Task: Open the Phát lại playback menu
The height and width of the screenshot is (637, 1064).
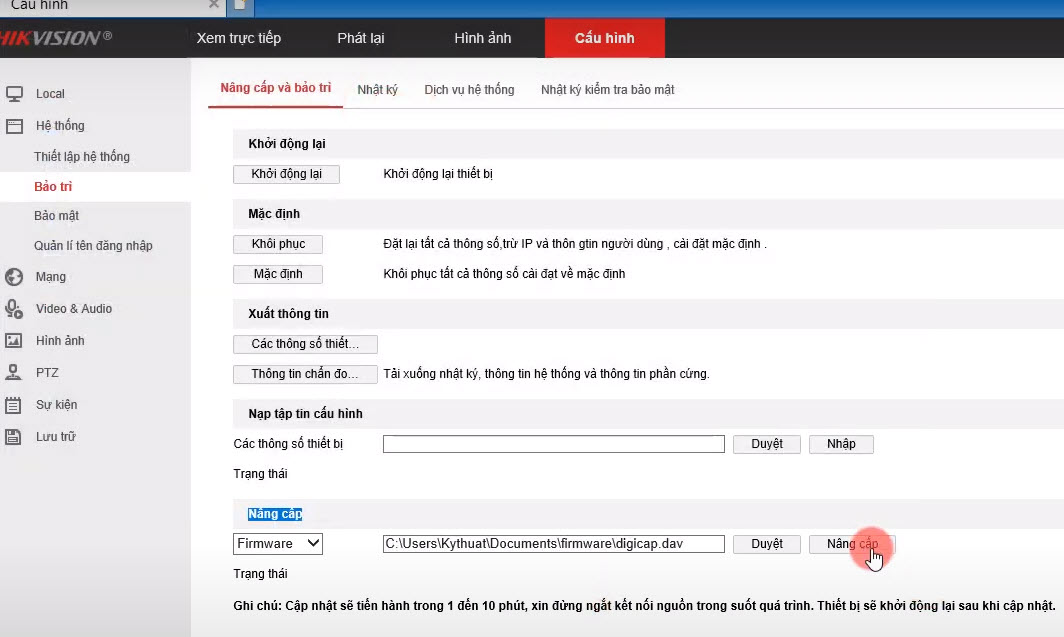Action: 361,38
